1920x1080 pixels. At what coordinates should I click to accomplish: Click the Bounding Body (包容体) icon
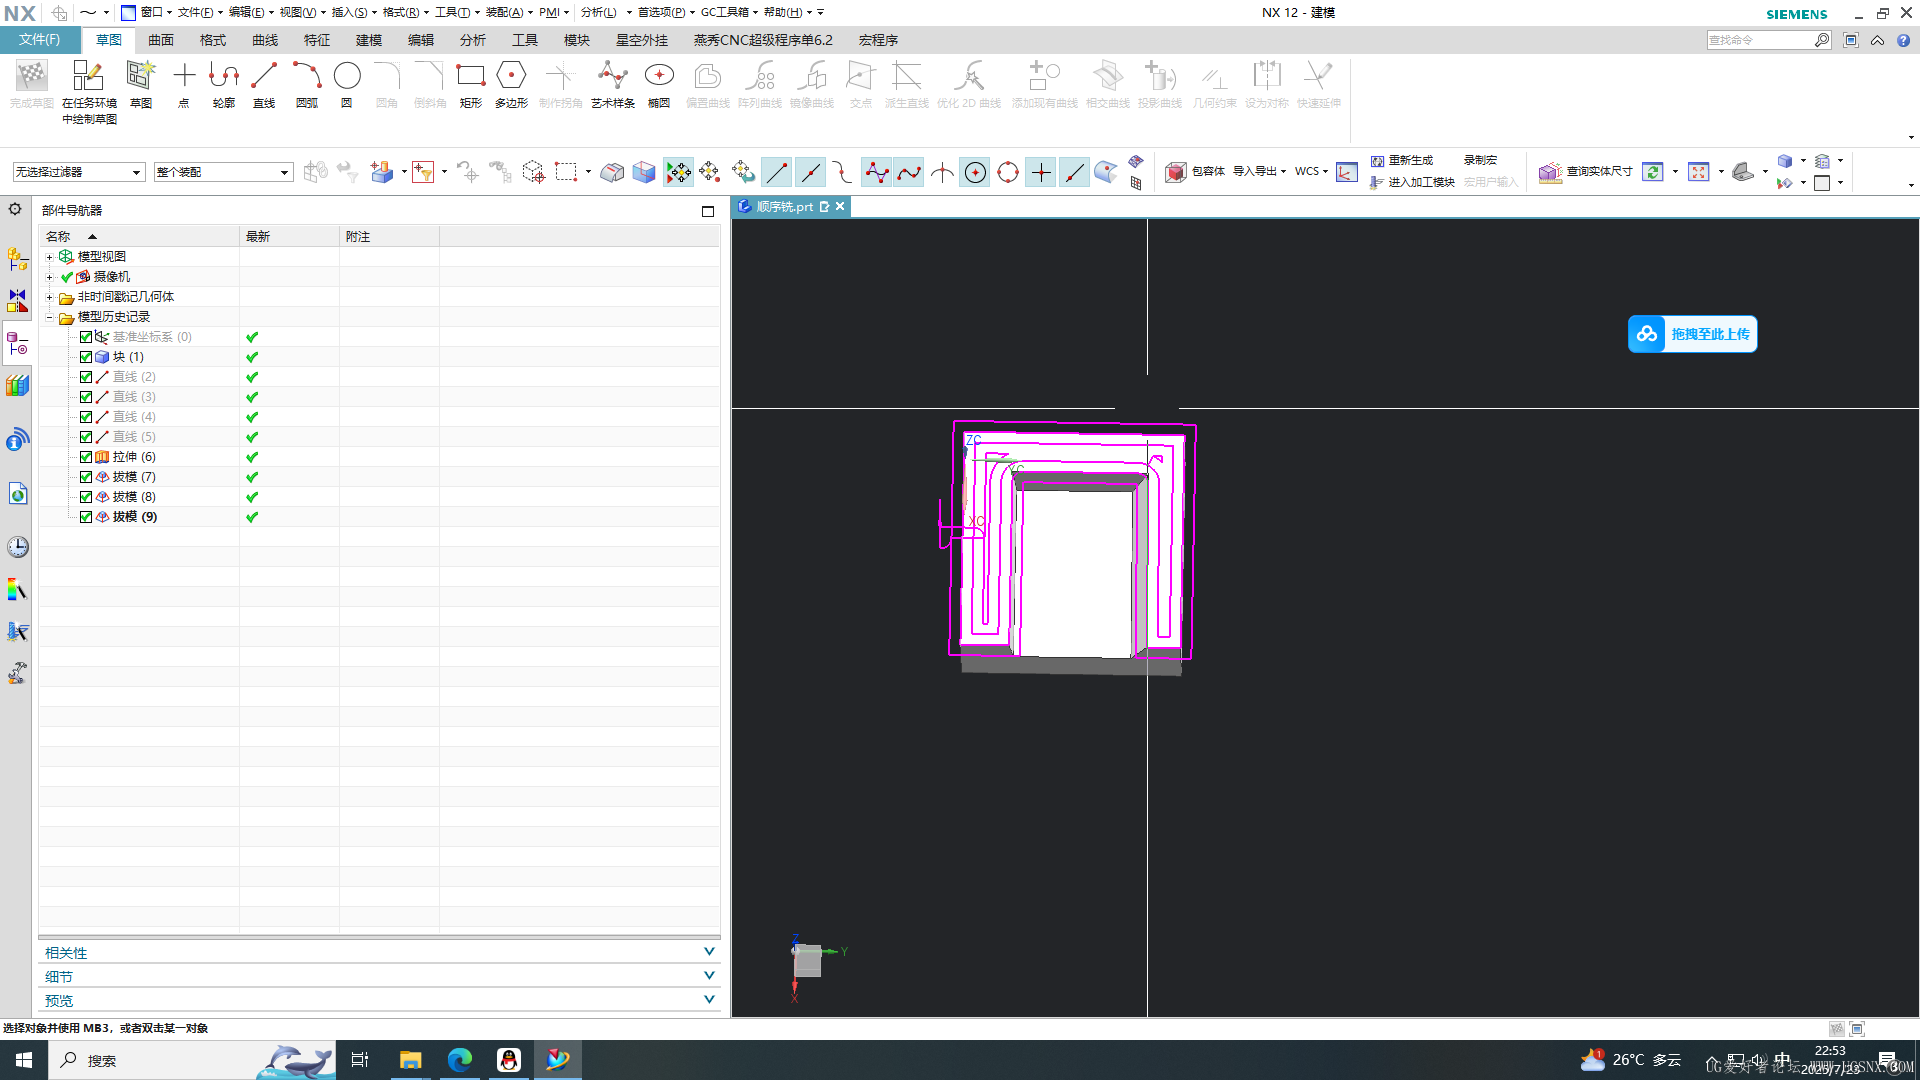[x=1176, y=172]
